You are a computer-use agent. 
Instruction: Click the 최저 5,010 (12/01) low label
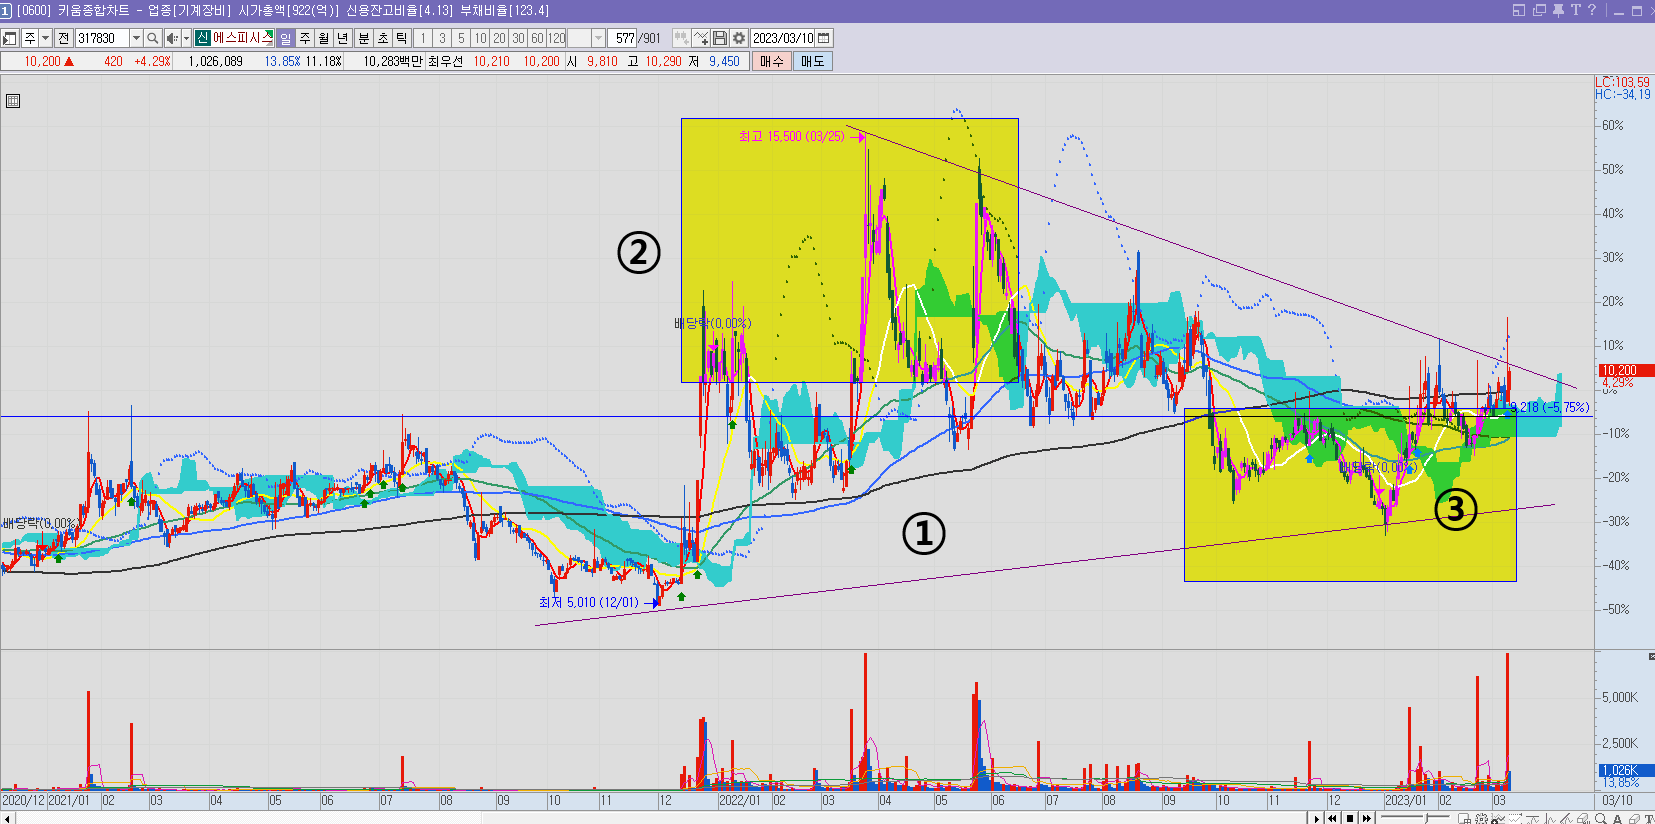588,602
